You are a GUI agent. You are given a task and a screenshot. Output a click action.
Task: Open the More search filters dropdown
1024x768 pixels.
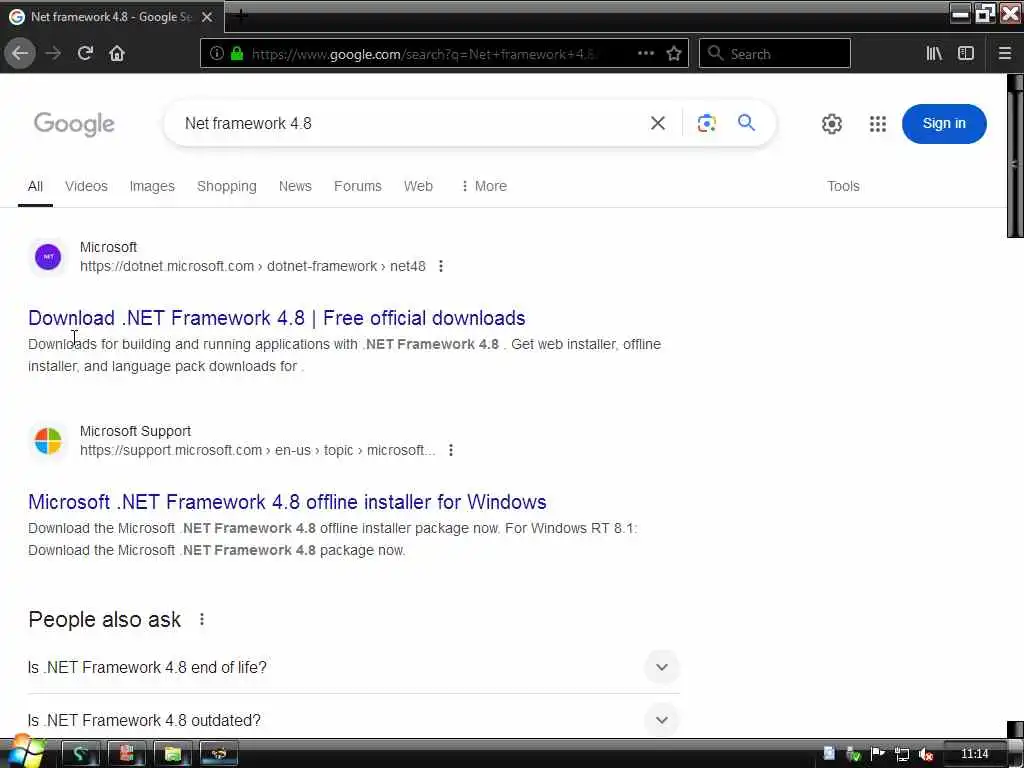coord(483,186)
